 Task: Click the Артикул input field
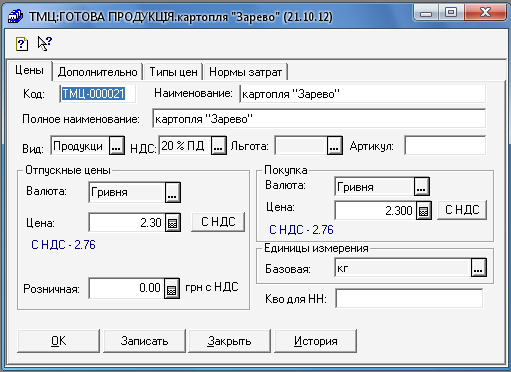[x=445, y=145]
